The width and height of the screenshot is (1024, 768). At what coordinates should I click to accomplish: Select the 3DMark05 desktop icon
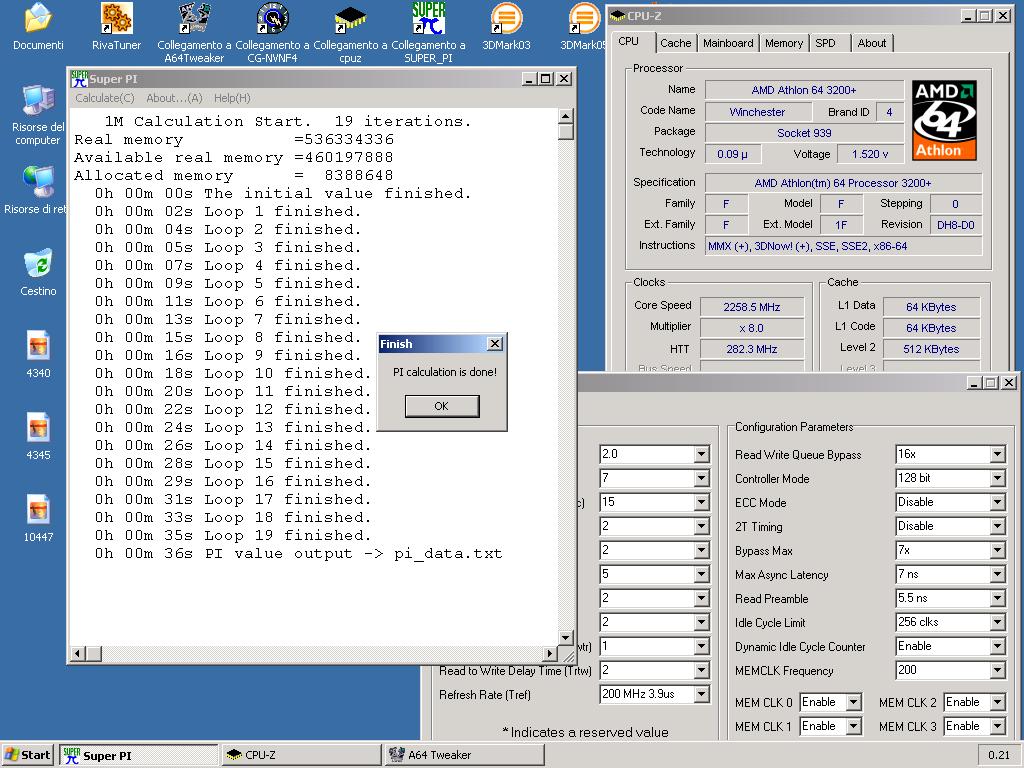[583, 26]
